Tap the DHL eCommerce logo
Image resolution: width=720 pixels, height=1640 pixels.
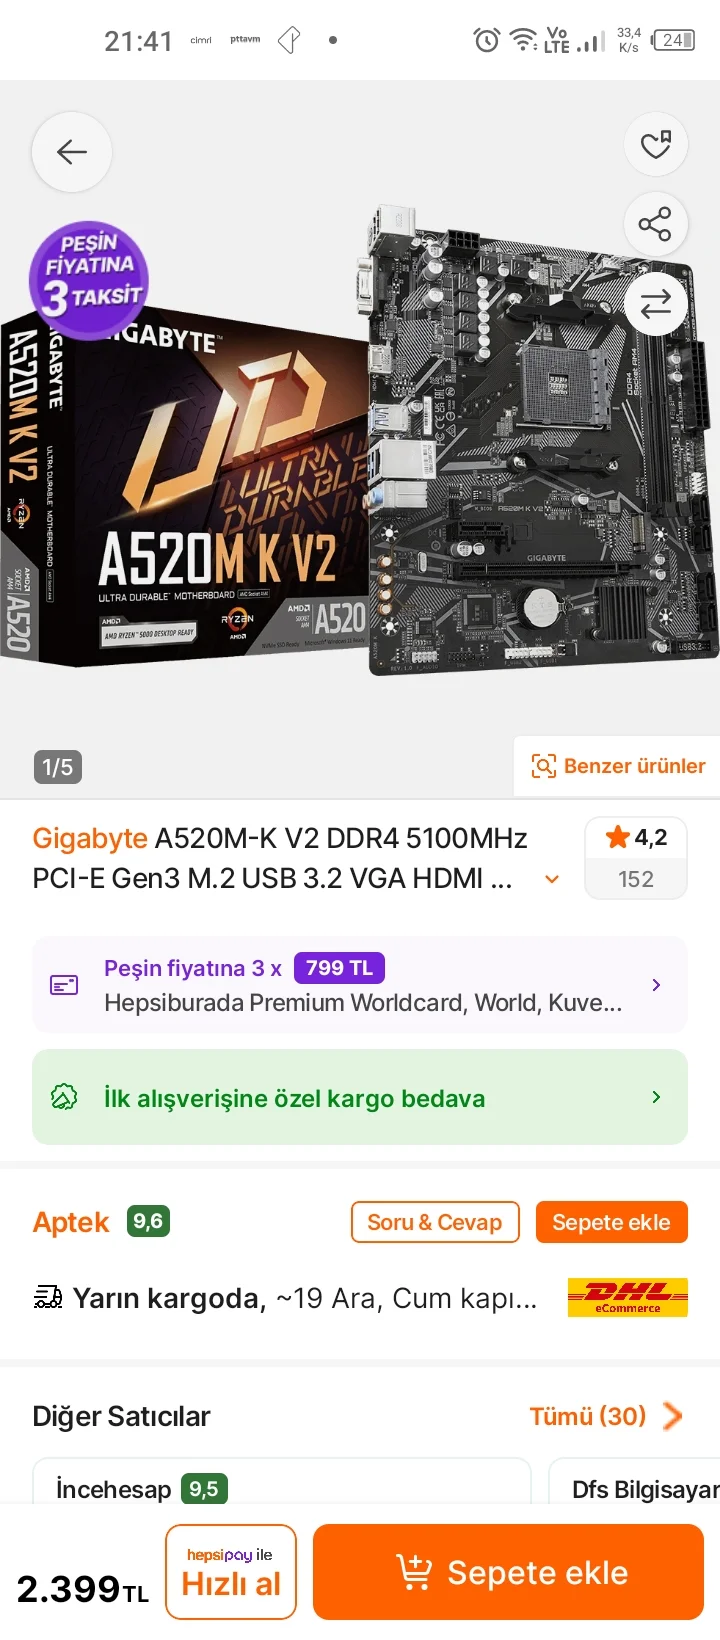pos(628,1297)
